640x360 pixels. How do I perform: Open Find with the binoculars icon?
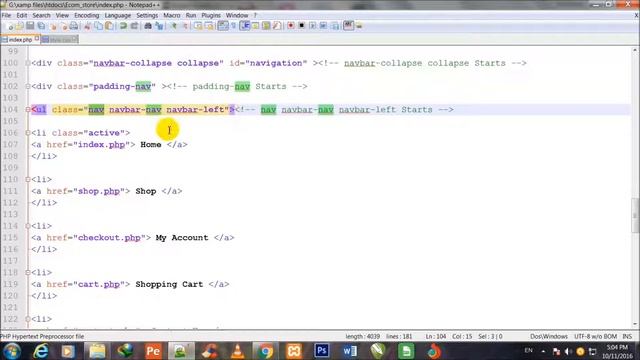(x=148, y=26)
